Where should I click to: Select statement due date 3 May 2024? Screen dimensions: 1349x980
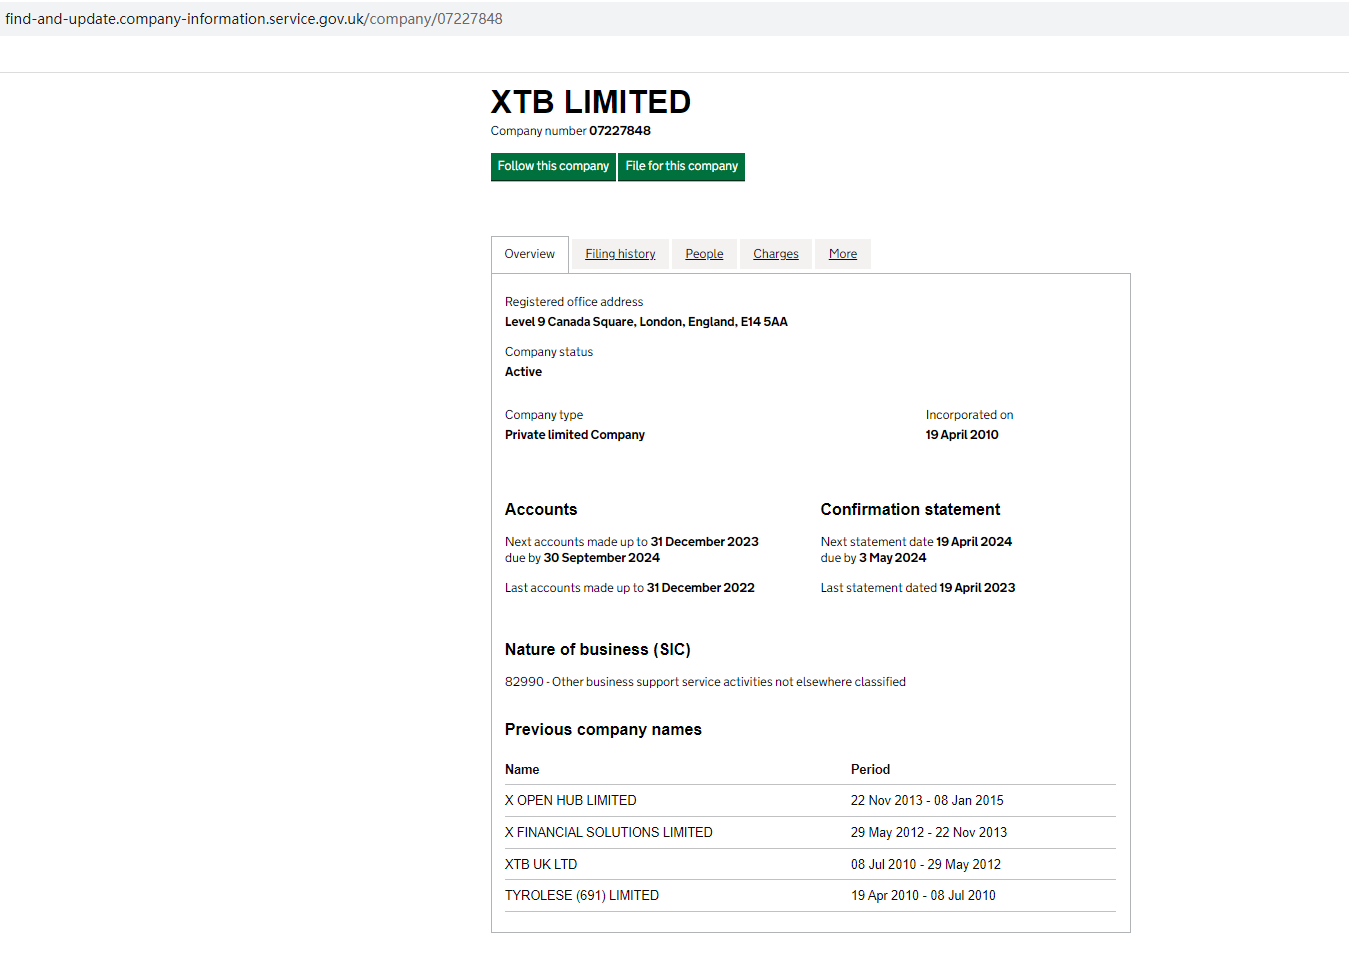[x=893, y=558]
